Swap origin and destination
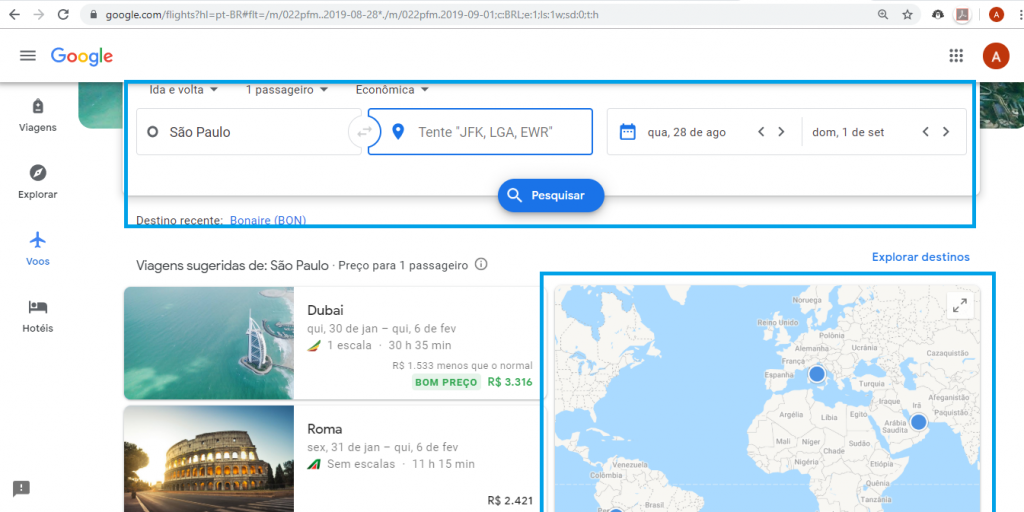The width and height of the screenshot is (1024, 512). click(x=364, y=132)
